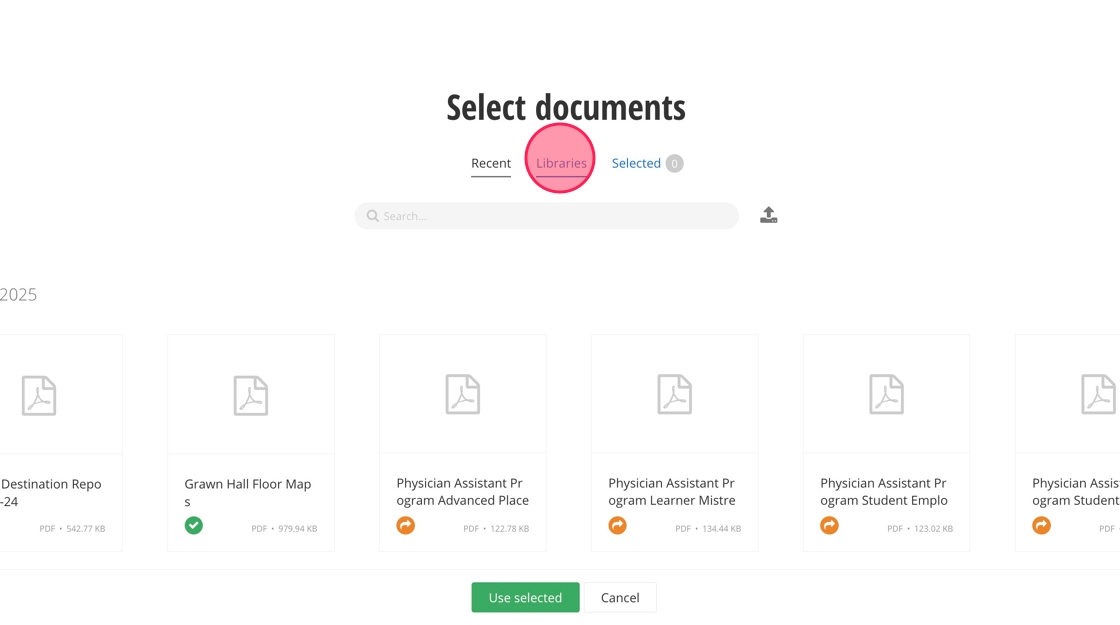Click the magnifier icon in search bar
This screenshot has height=625, width=1120.
[x=372, y=216]
